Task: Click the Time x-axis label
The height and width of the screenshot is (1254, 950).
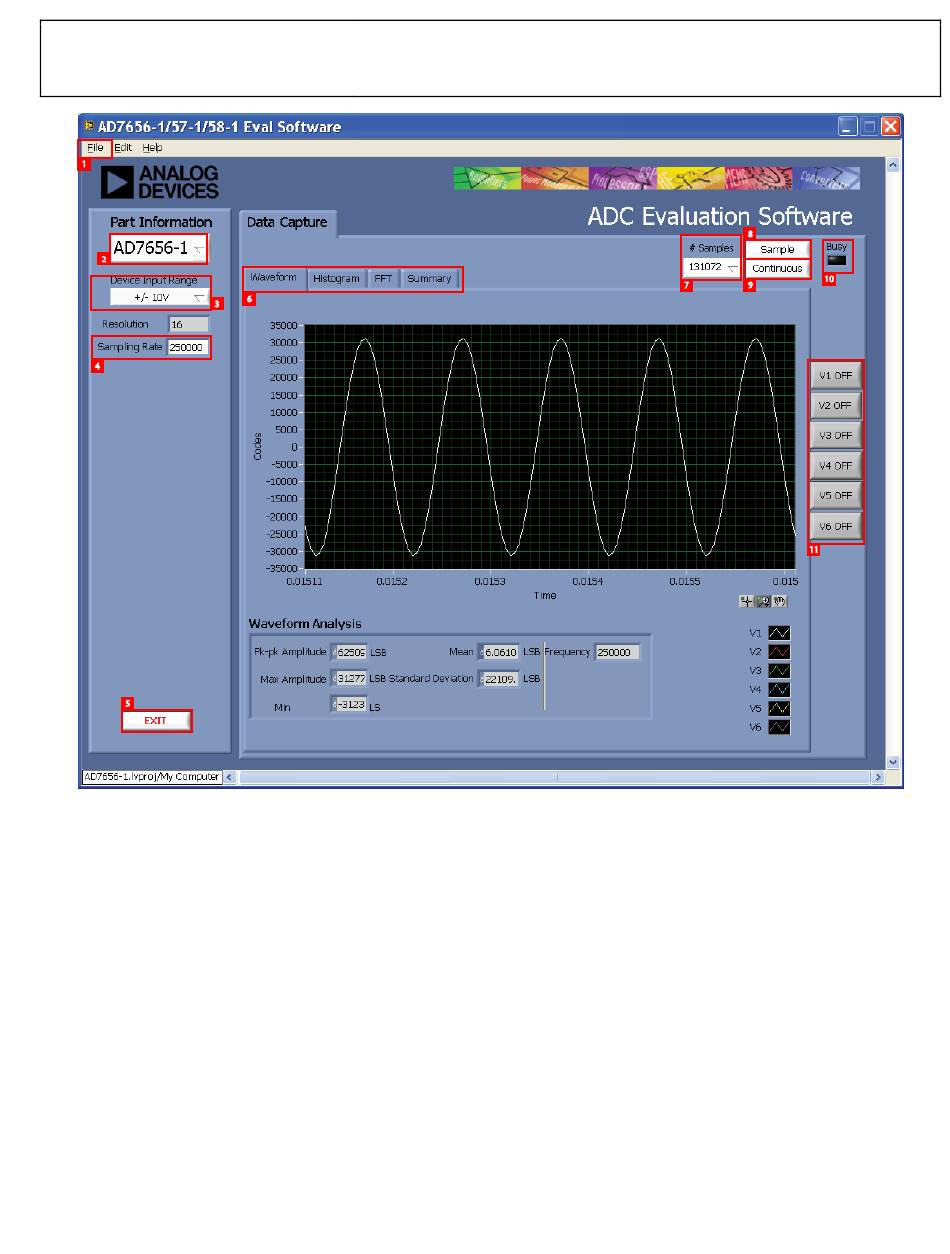Action: pyautogui.click(x=545, y=596)
